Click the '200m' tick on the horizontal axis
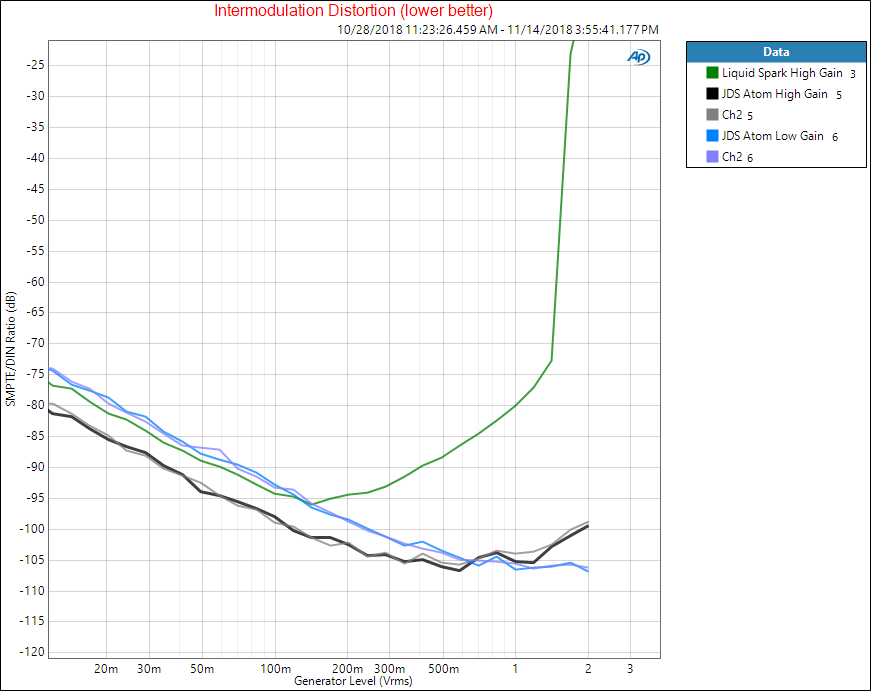The width and height of the screenshot is (871, 691). (x=348, y=669)
